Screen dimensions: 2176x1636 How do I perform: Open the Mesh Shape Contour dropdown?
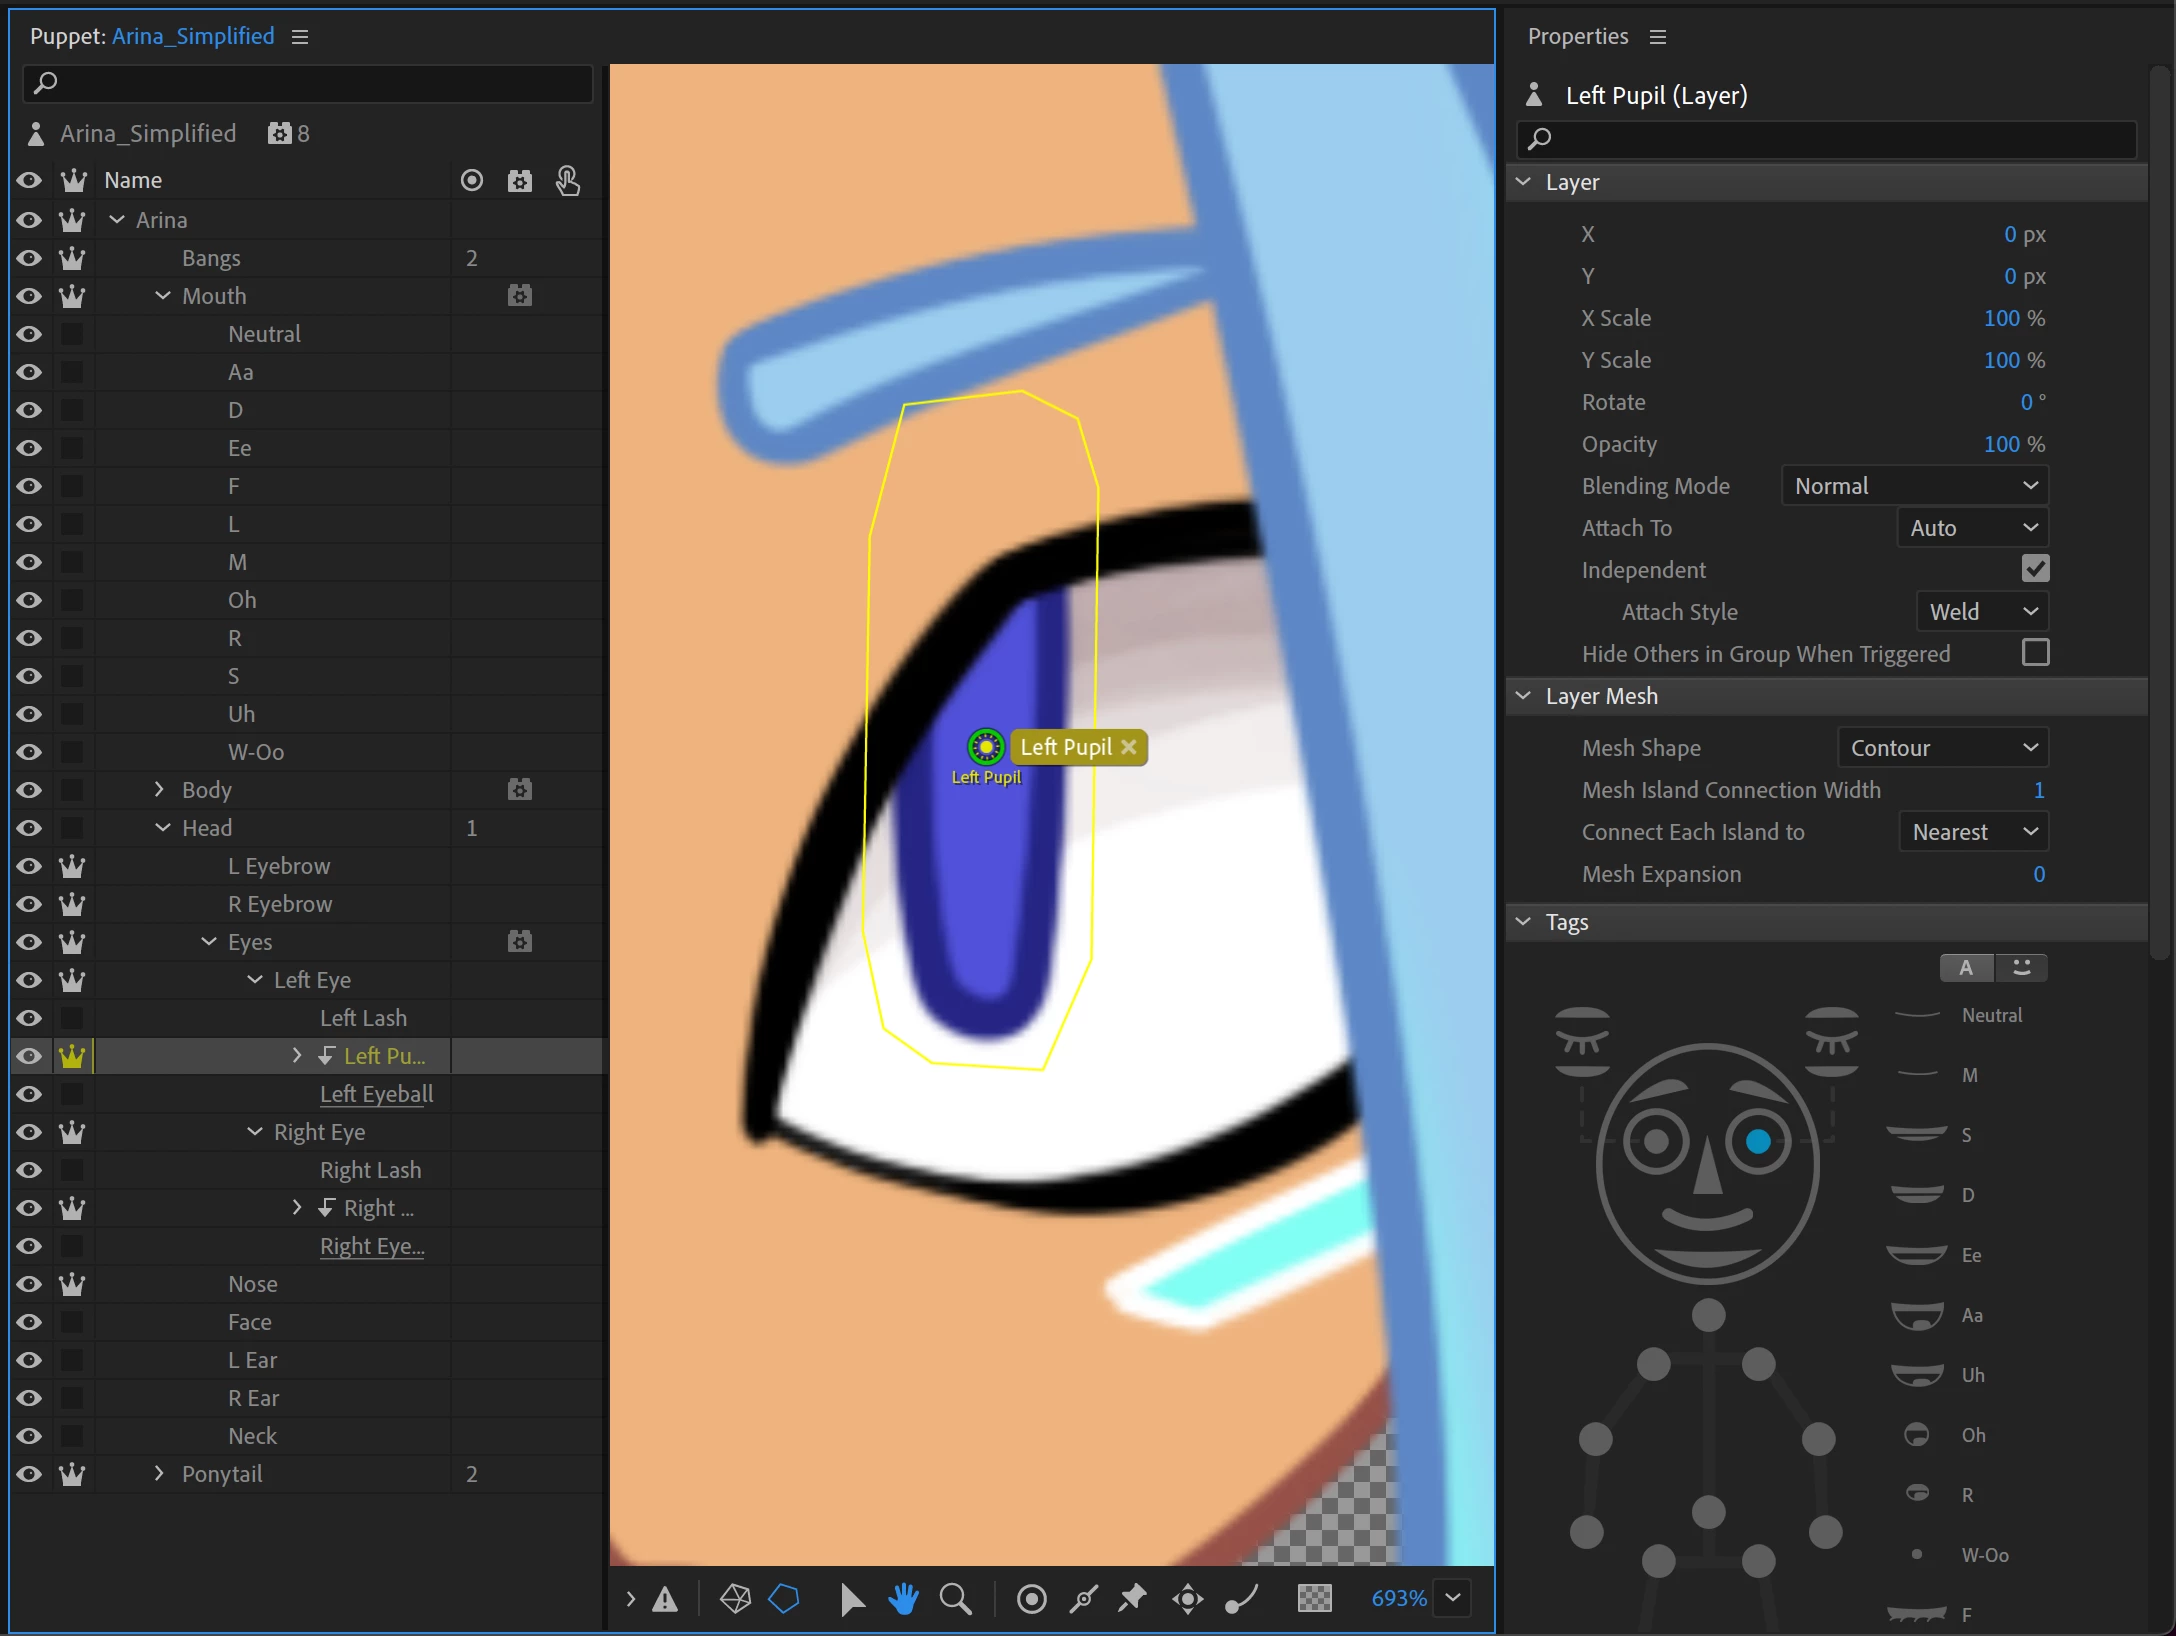tap(1942, 748)
